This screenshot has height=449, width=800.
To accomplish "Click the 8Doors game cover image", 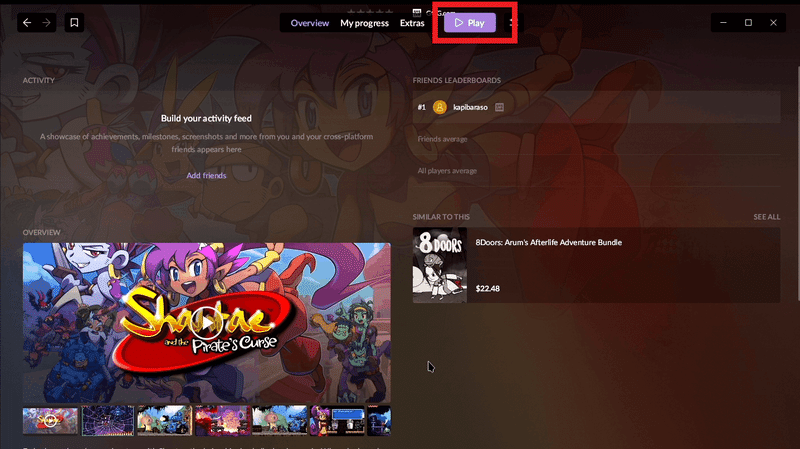I will 440,265.
